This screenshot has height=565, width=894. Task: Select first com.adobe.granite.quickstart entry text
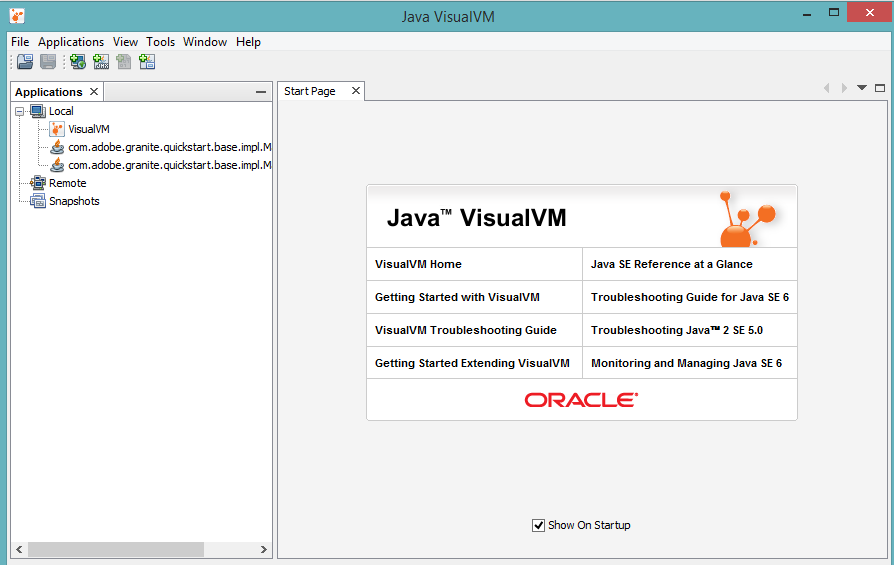click(x=170, y=147)
